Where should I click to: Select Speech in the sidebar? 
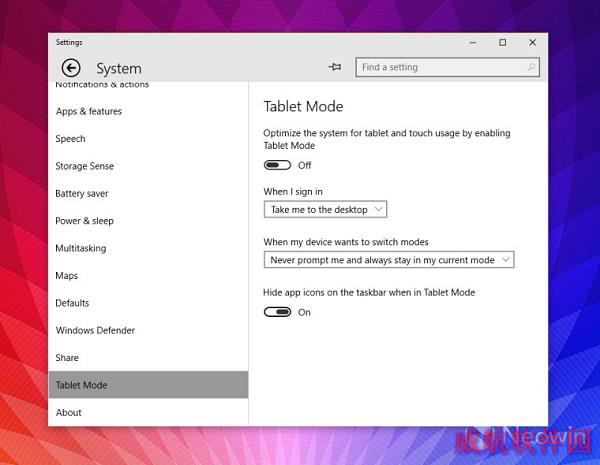[148, 139]
